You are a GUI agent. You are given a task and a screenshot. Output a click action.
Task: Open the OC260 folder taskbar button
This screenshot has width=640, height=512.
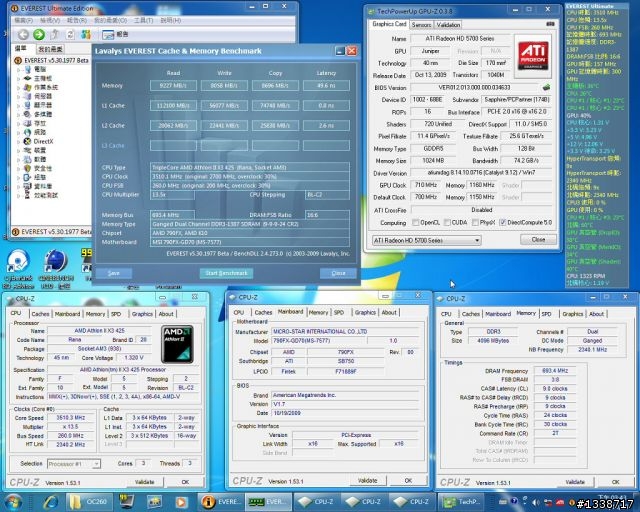88,501
